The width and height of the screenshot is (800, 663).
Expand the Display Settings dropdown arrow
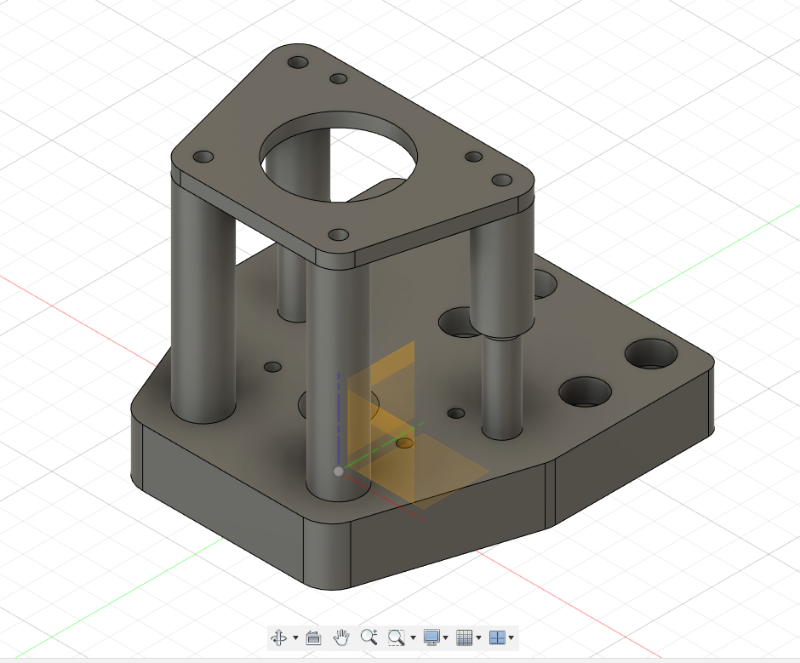click(x=446, y=638)
